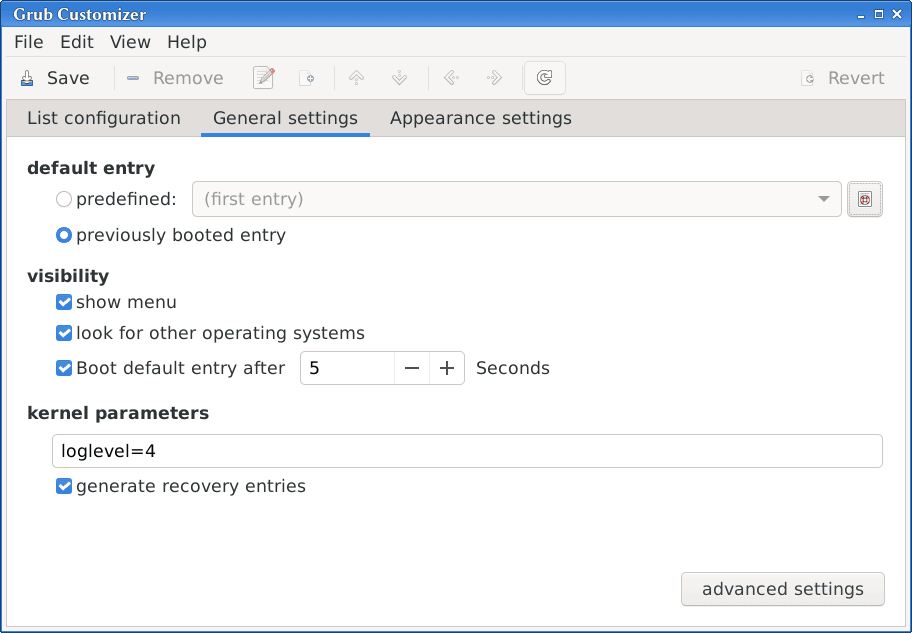912x633 pixels.
Task: Click the Save toolbar button
Action: click(55, 78)
